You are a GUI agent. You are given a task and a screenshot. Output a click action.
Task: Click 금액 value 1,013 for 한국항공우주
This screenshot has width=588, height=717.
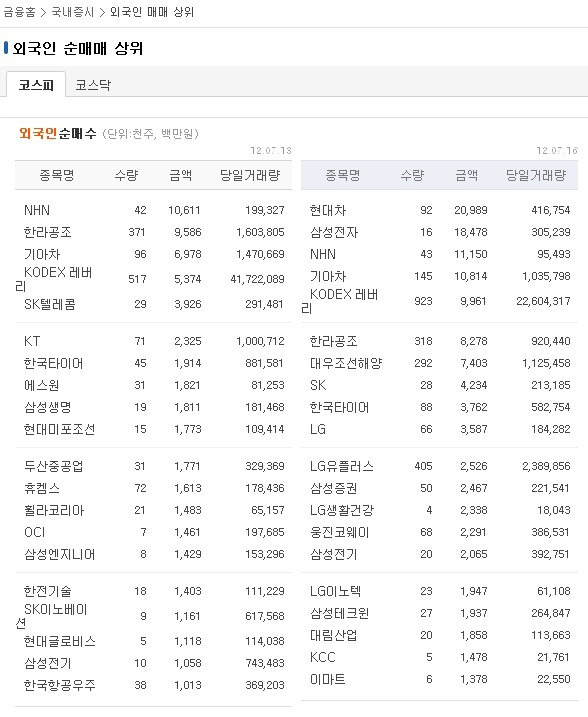pos(187,685)
